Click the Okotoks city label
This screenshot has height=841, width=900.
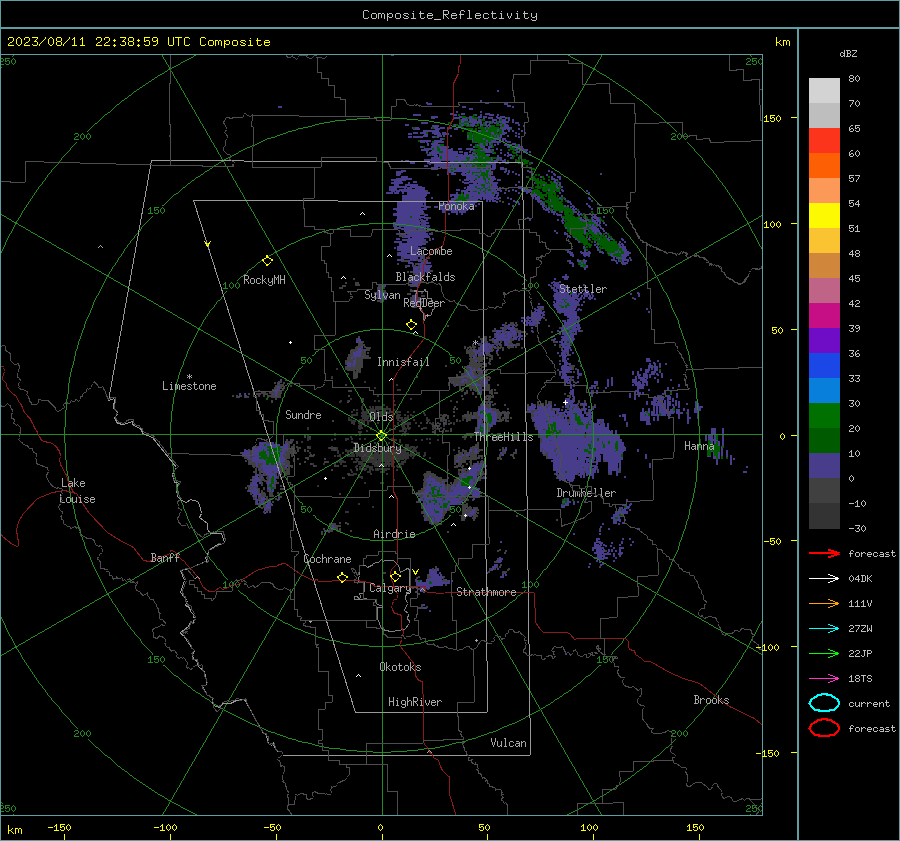[x=400, y=666]
